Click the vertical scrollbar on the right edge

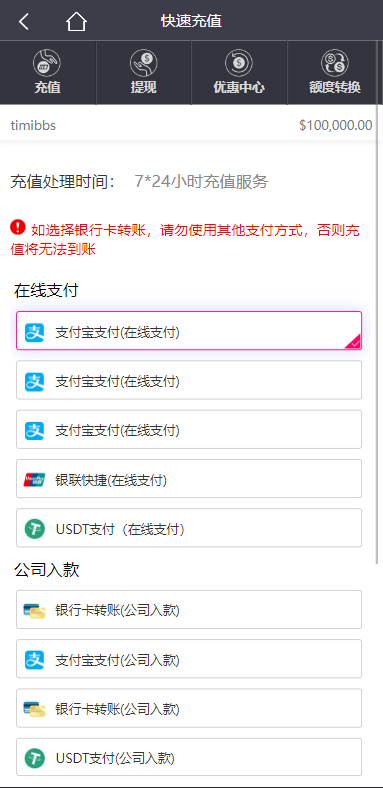(377, 302)
